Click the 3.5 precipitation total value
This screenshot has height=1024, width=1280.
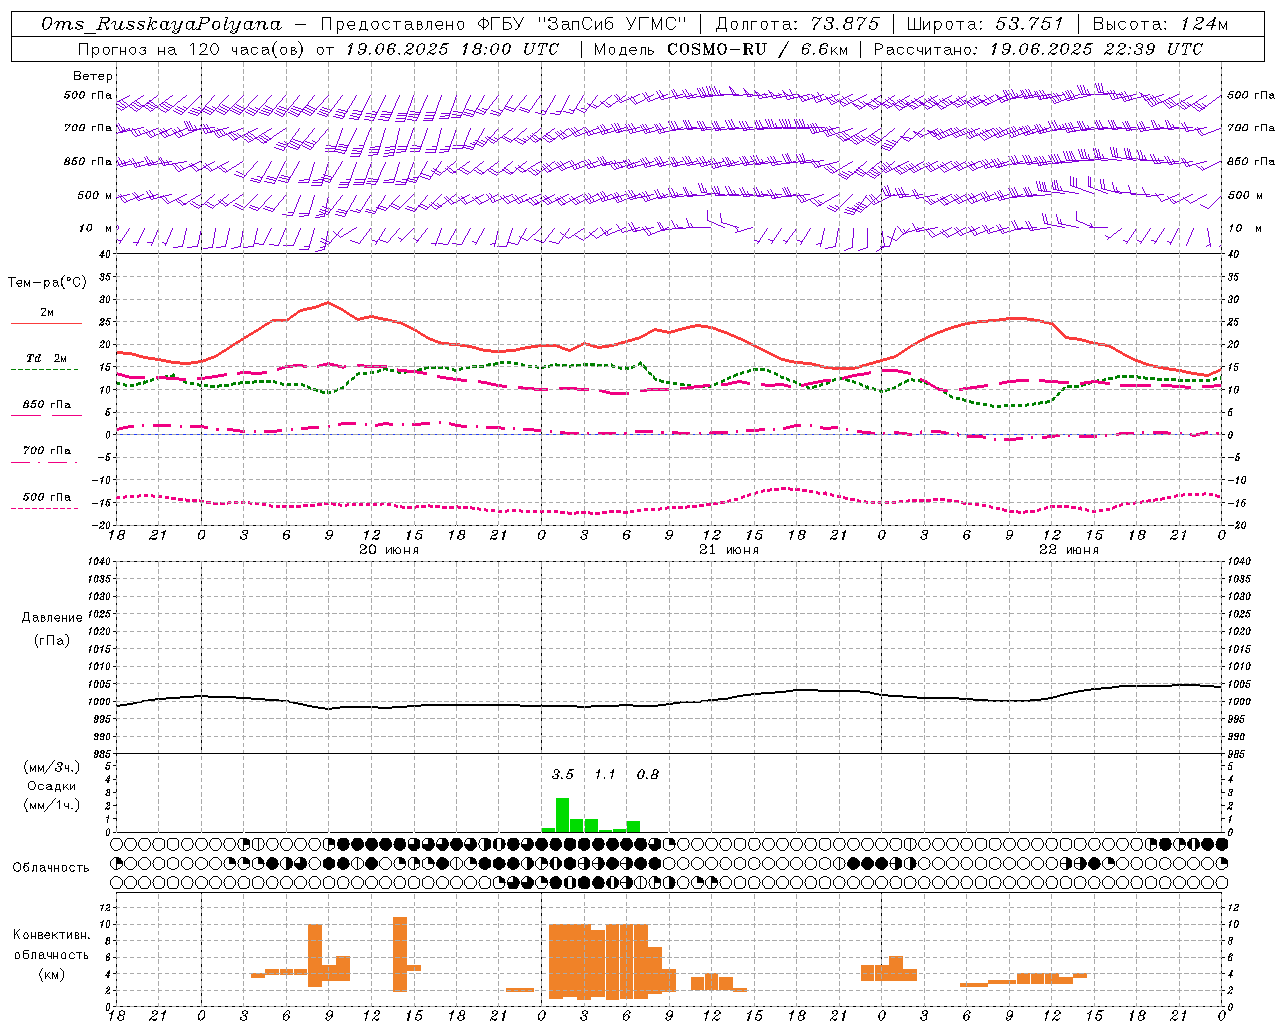coord(563,774)
